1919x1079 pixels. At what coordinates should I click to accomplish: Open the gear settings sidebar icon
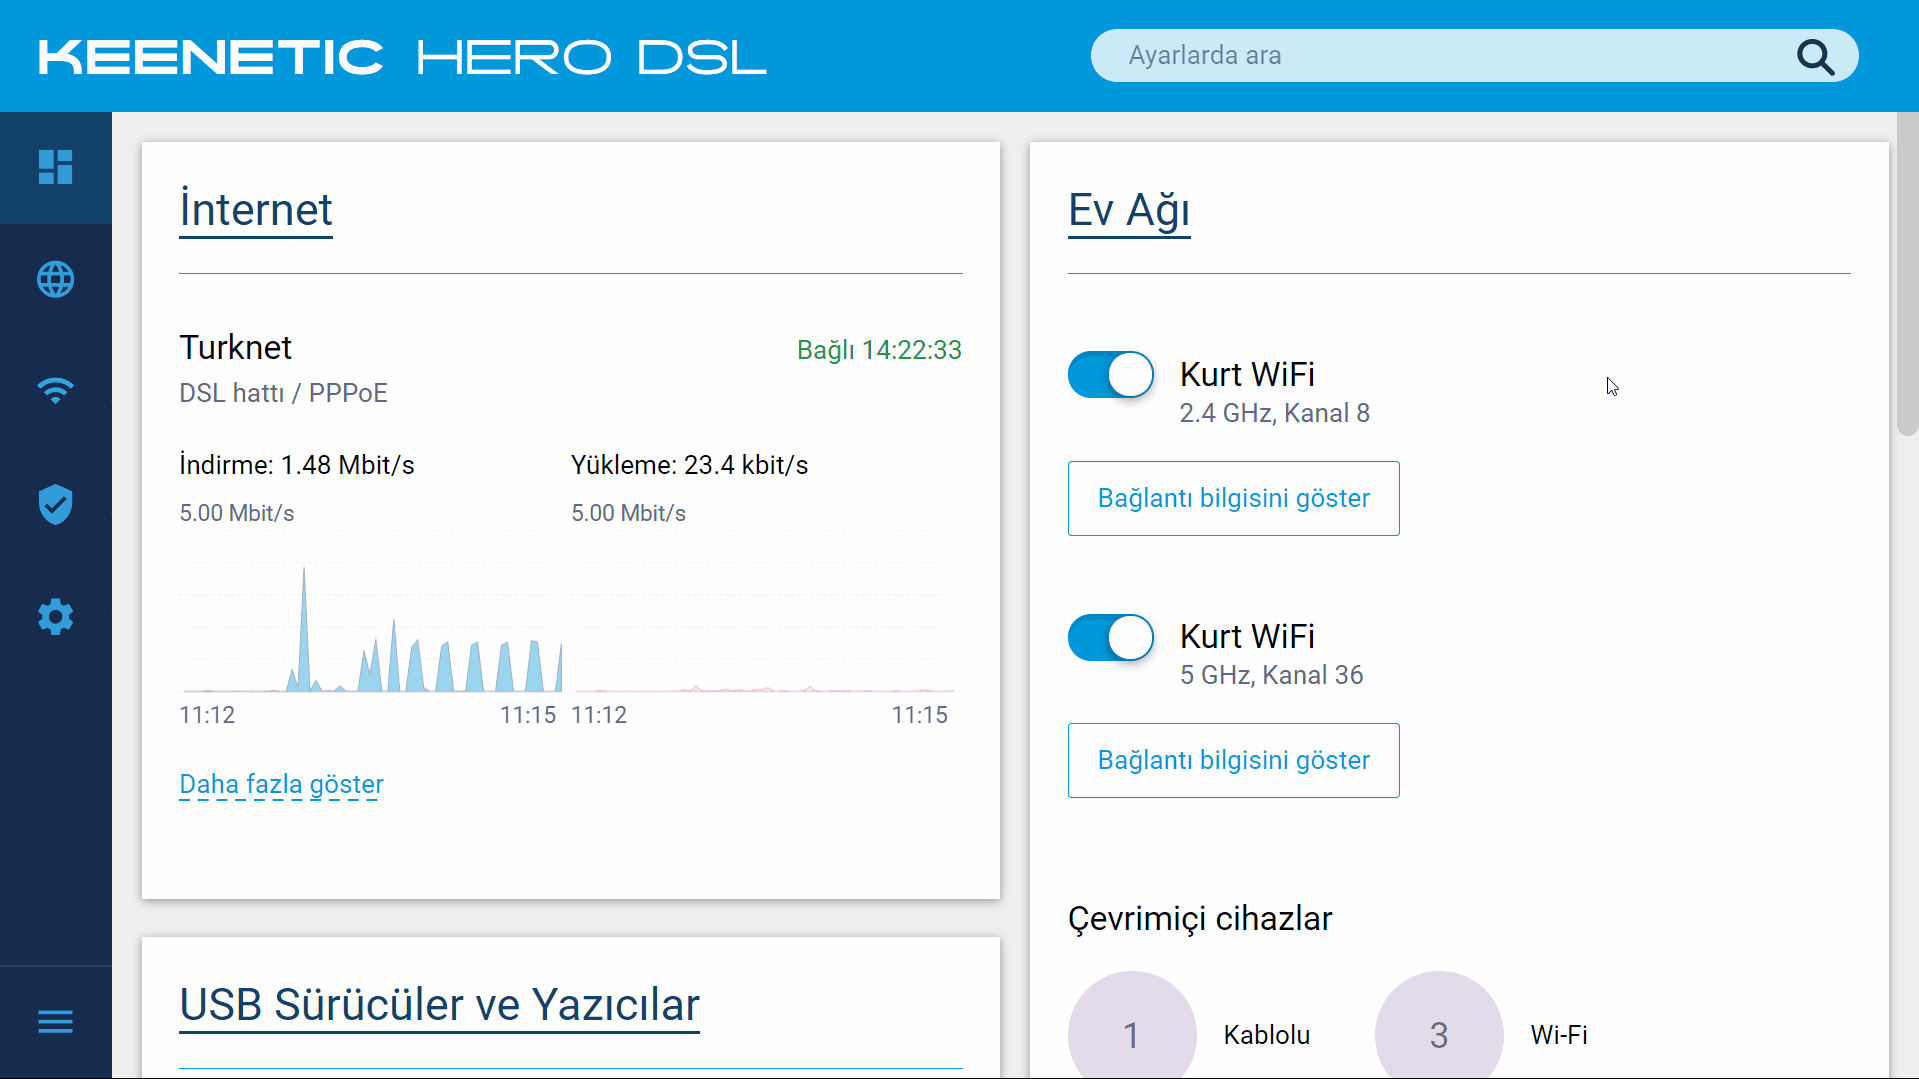(55, 617)
